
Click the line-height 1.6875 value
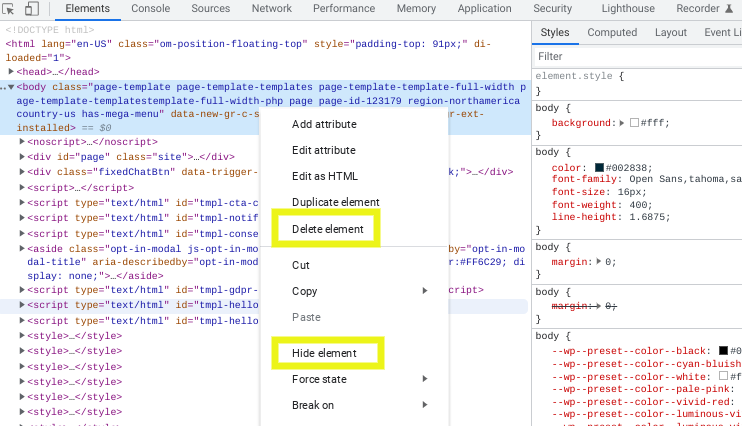tap(646, 217)
